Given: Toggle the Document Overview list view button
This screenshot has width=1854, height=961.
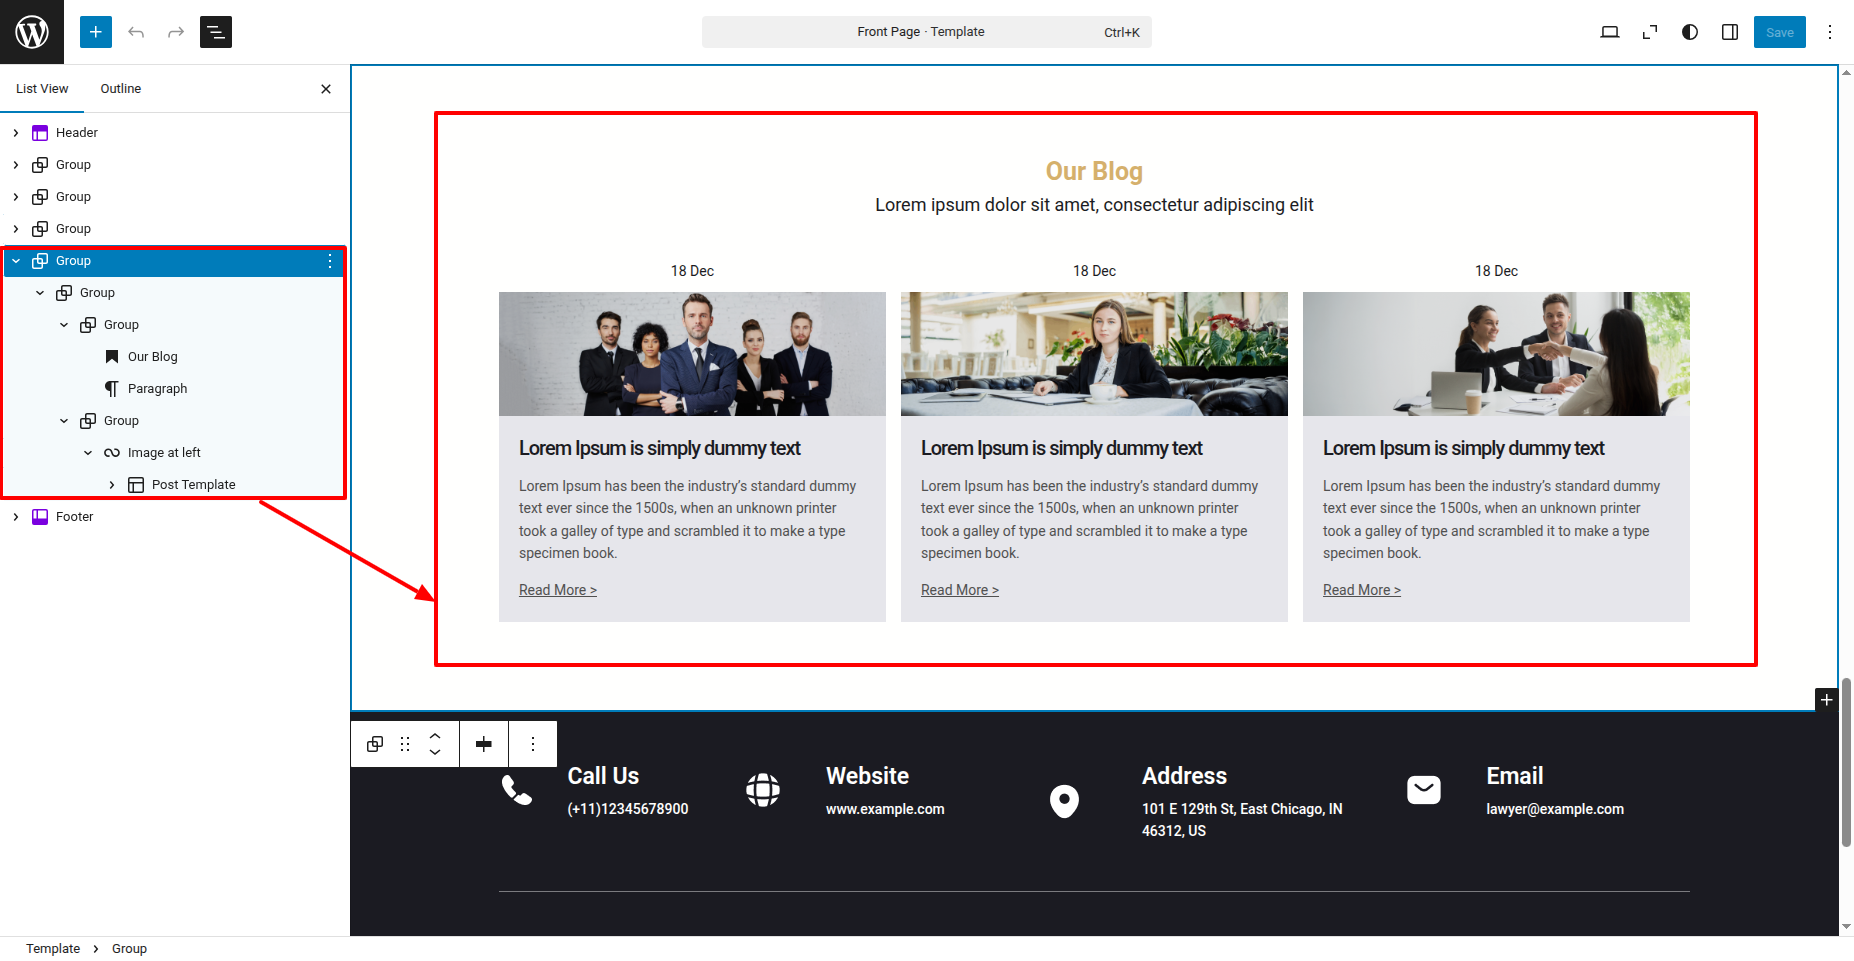Looking at the screenshot, I should point(216,32).
